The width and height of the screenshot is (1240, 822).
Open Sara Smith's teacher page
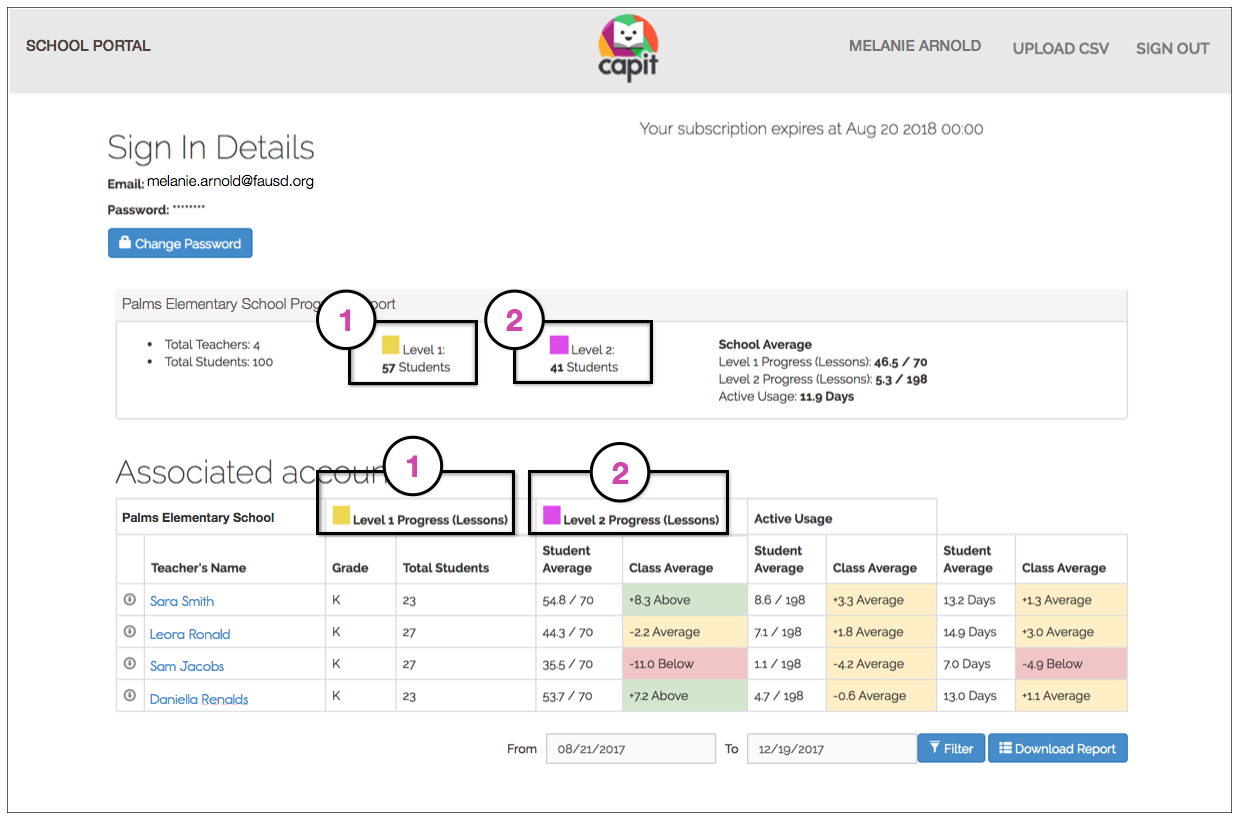[x=181, y=601]
